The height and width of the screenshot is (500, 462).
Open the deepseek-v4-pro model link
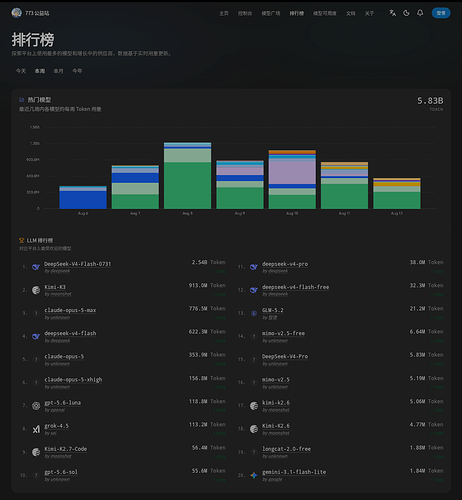(x=285, y=264)
